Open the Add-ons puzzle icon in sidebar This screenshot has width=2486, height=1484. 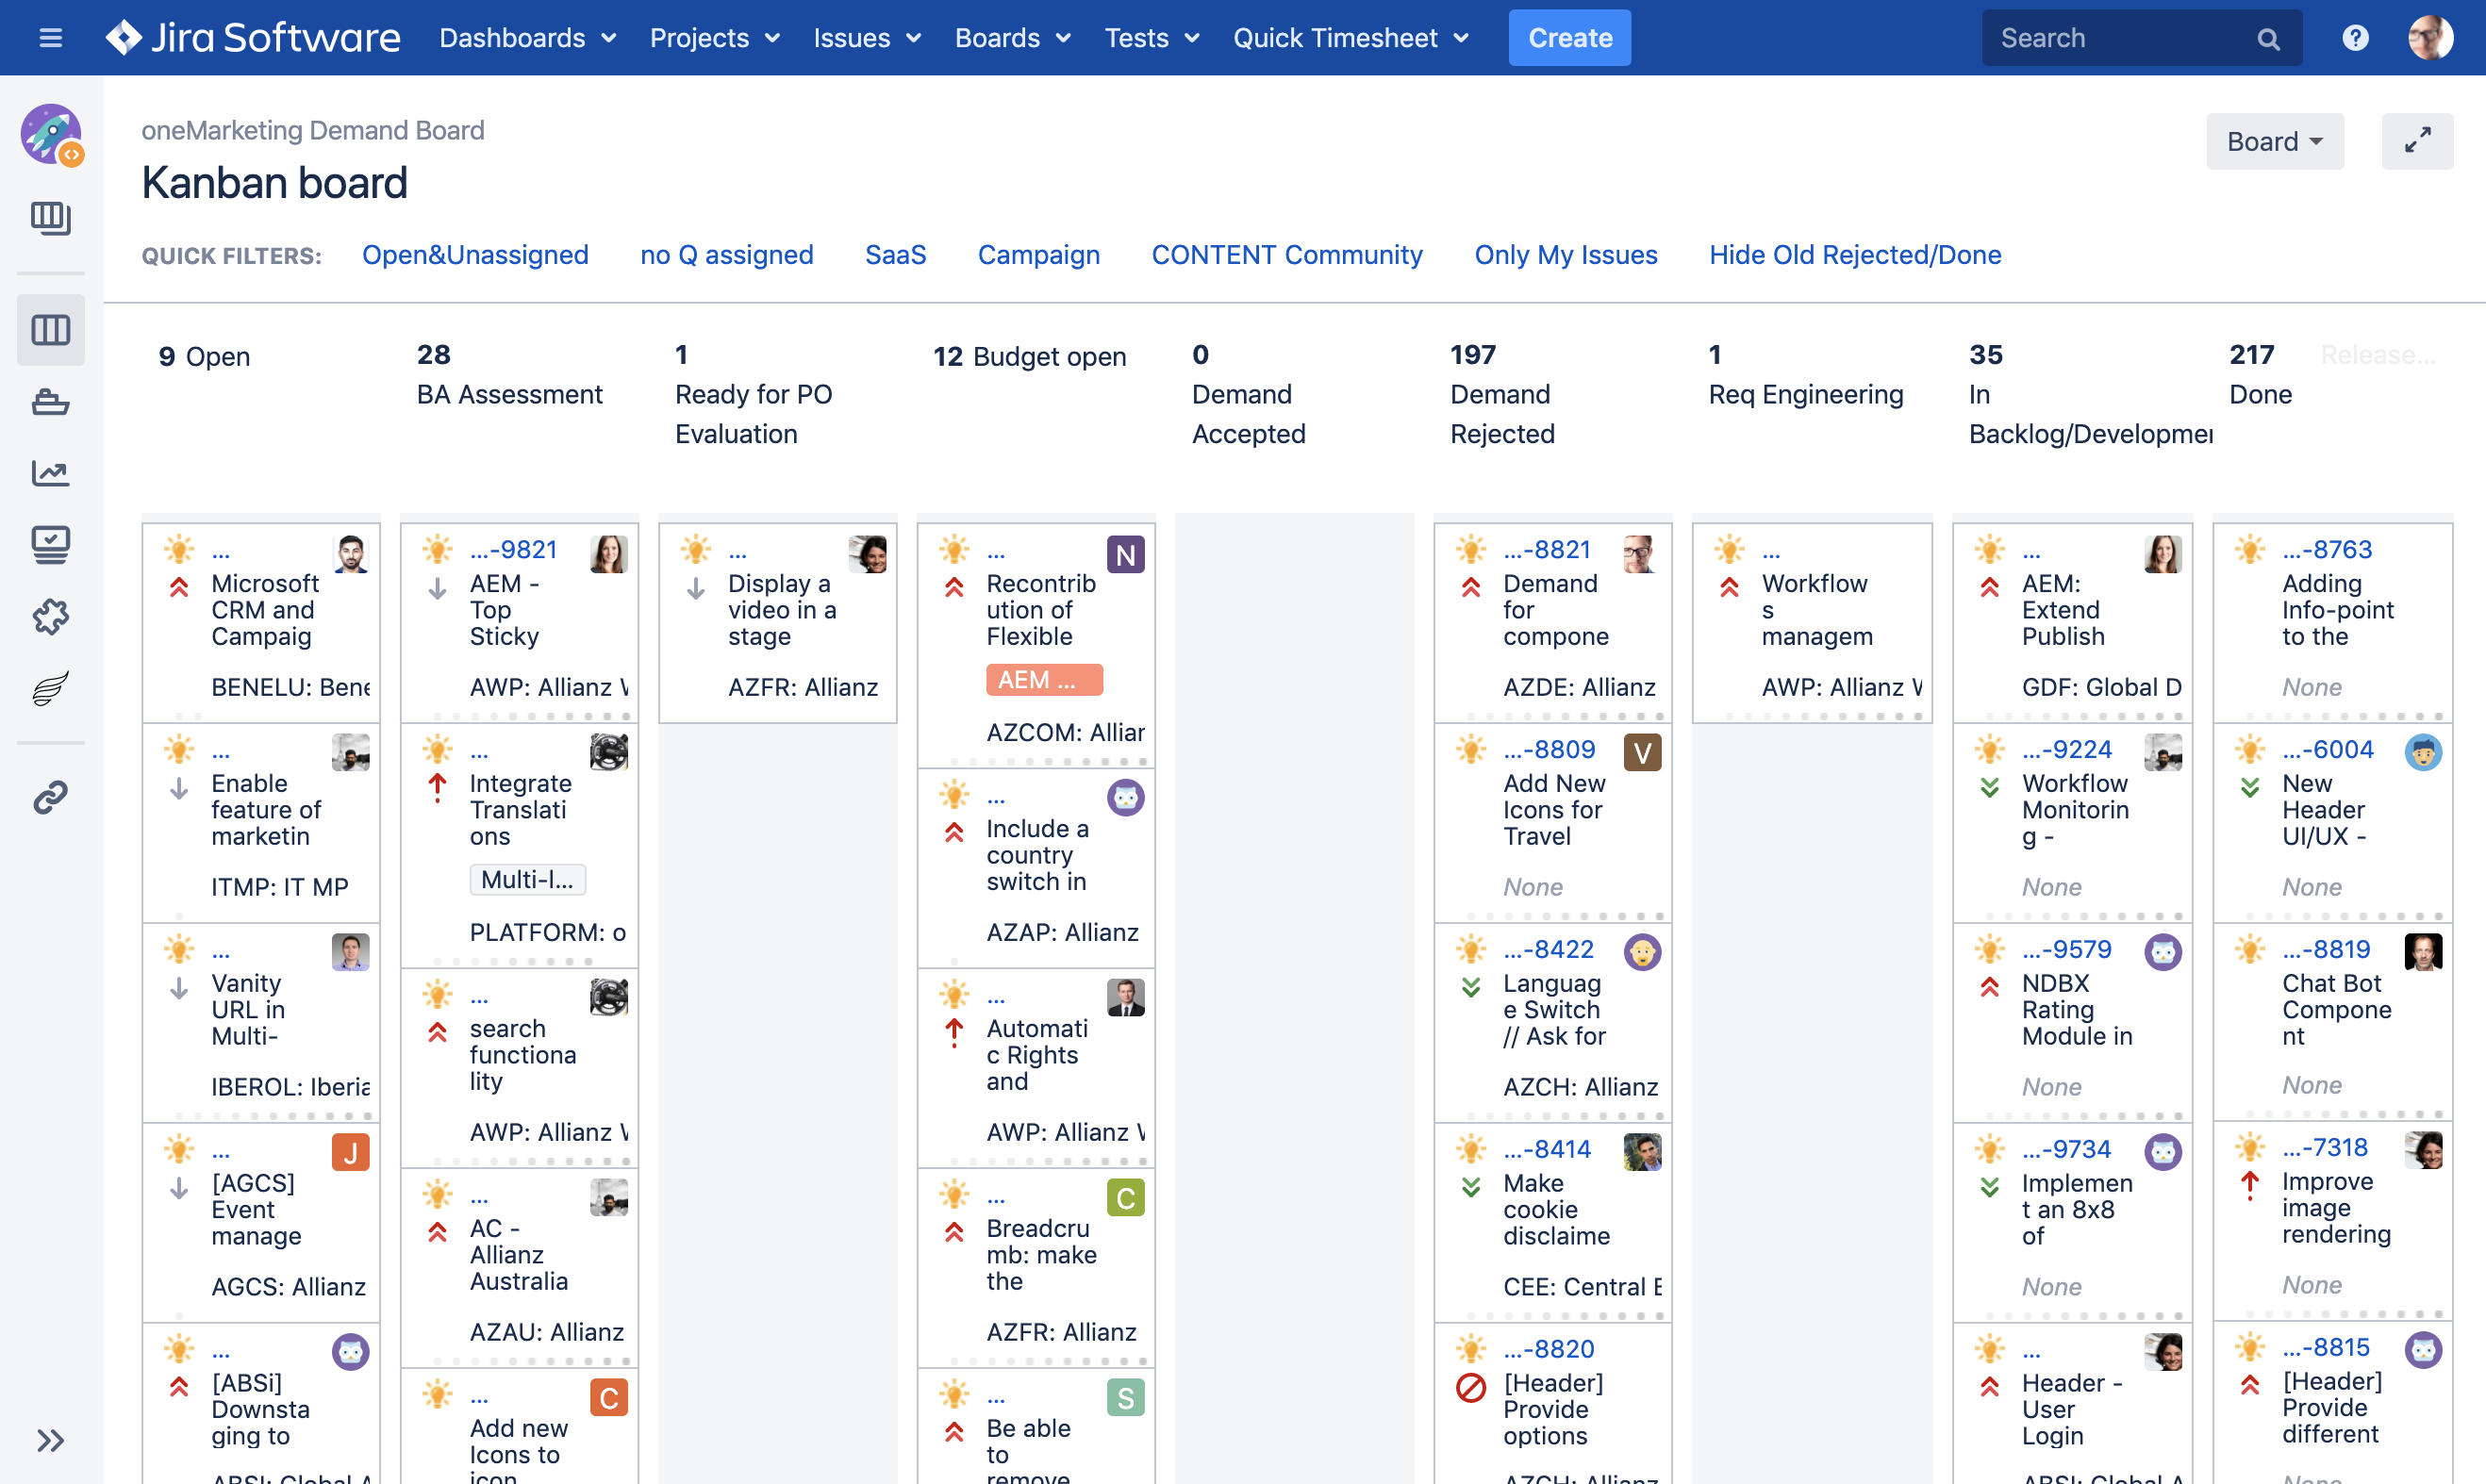pos(51,616)
